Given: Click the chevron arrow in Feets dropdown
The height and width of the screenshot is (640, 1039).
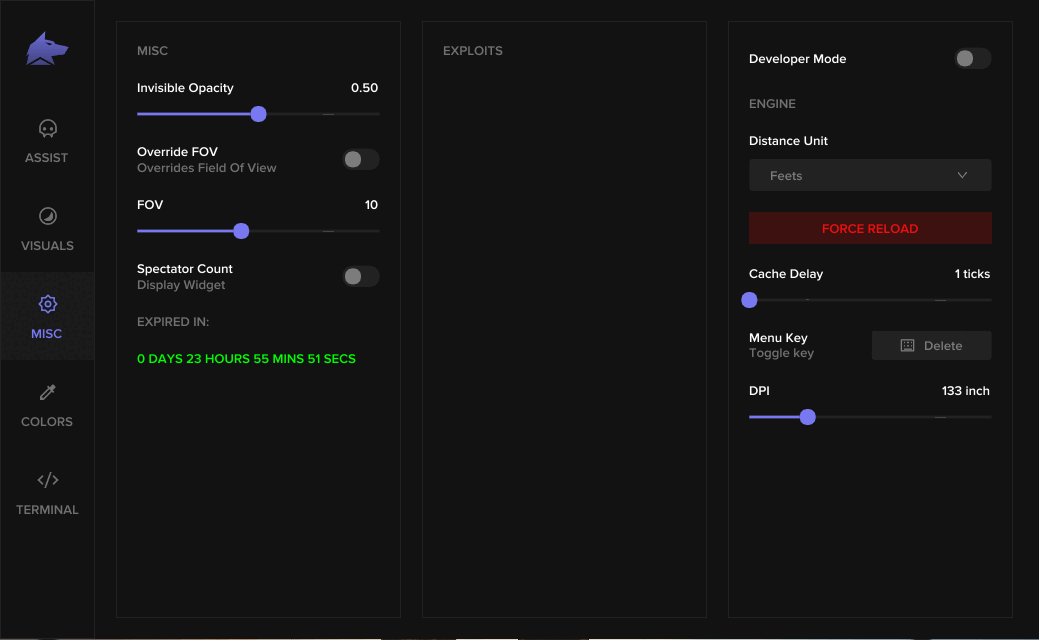Looking at the screenshot, I should pyautogui.click(x=962, y=175).
